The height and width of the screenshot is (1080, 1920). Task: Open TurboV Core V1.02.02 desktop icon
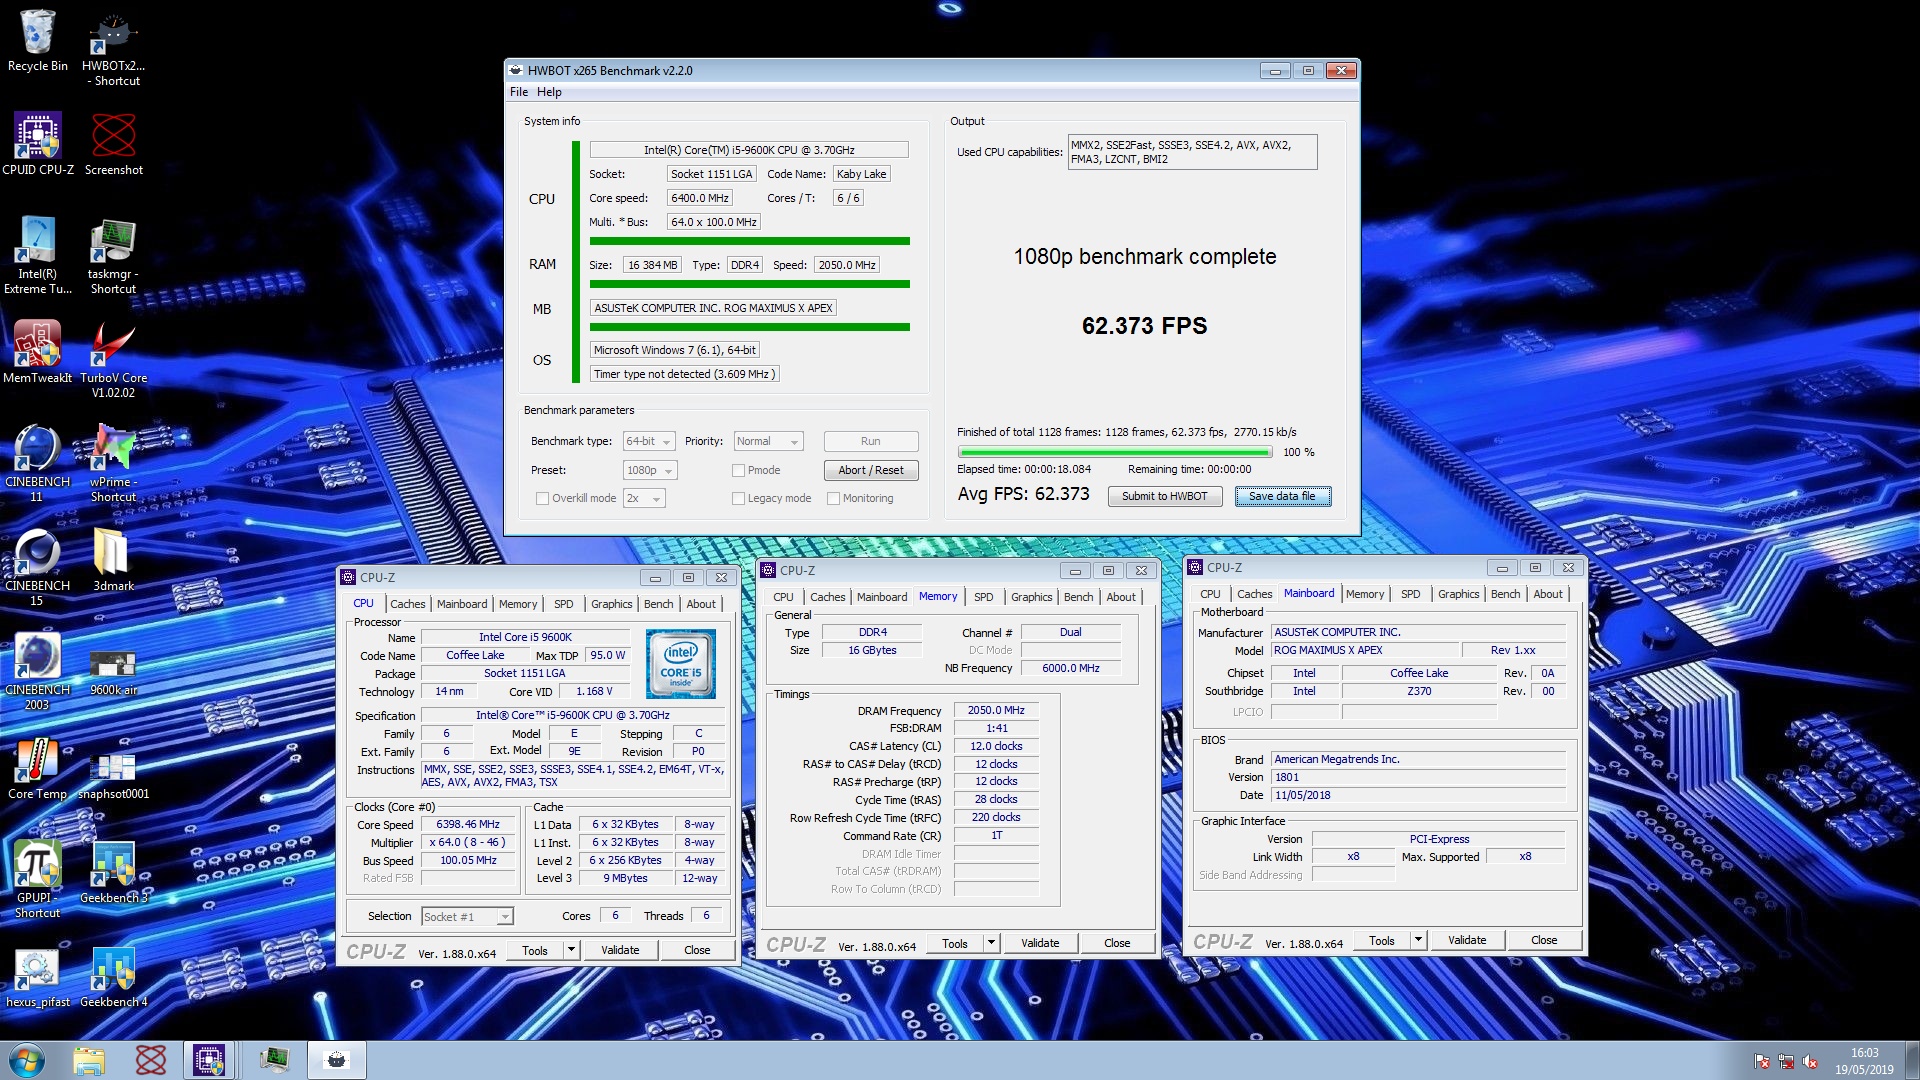113,360
